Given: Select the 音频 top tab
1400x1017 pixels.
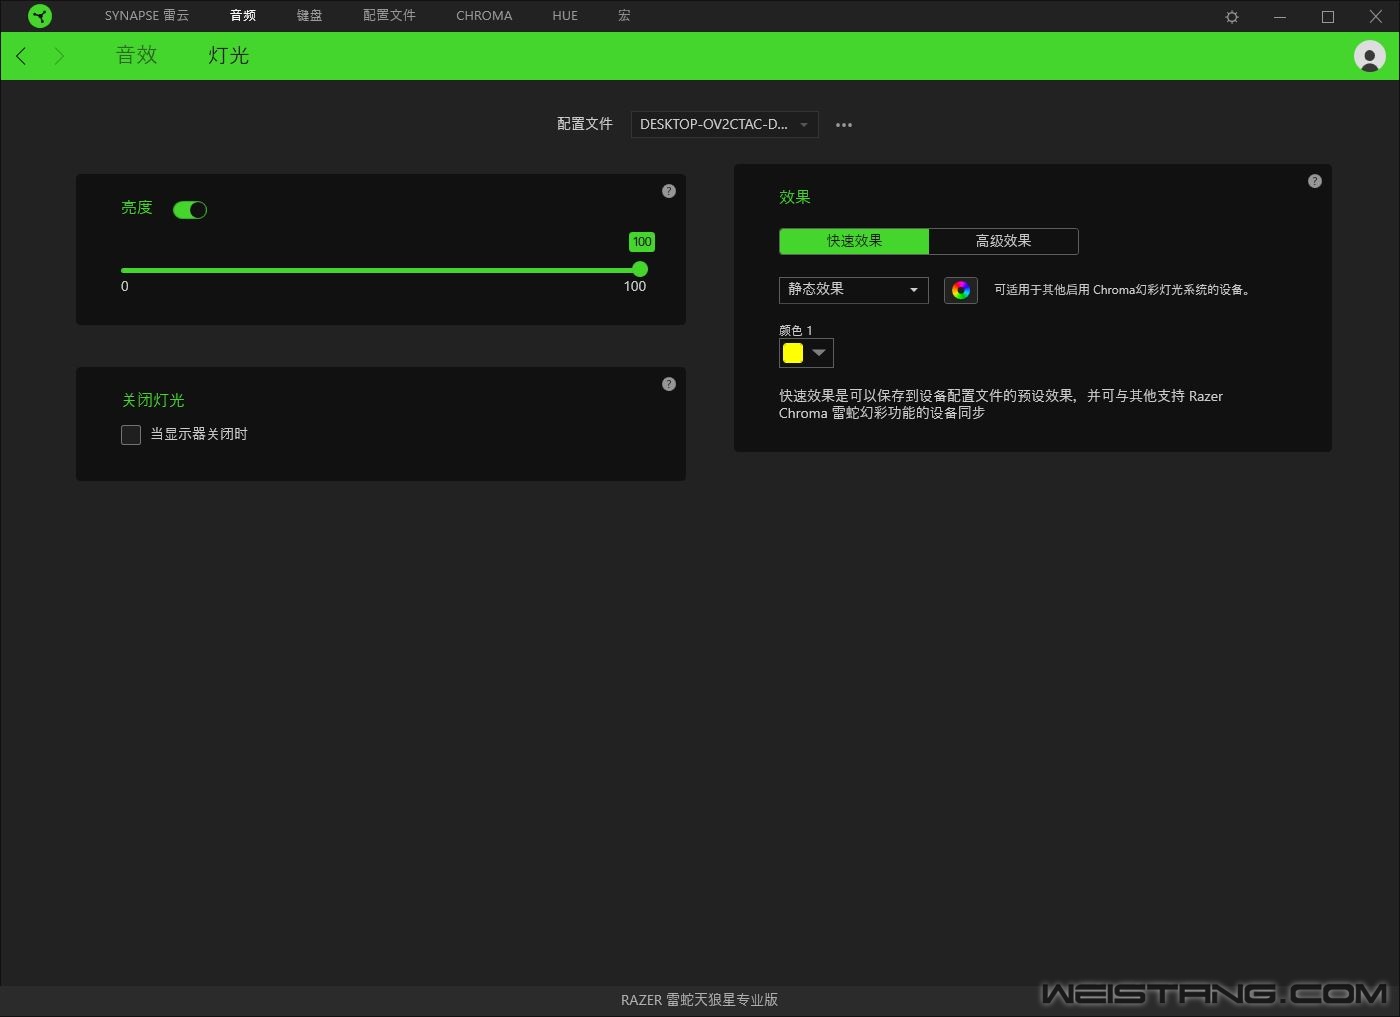Looking at the screenshot, I should tap(243, 16).
